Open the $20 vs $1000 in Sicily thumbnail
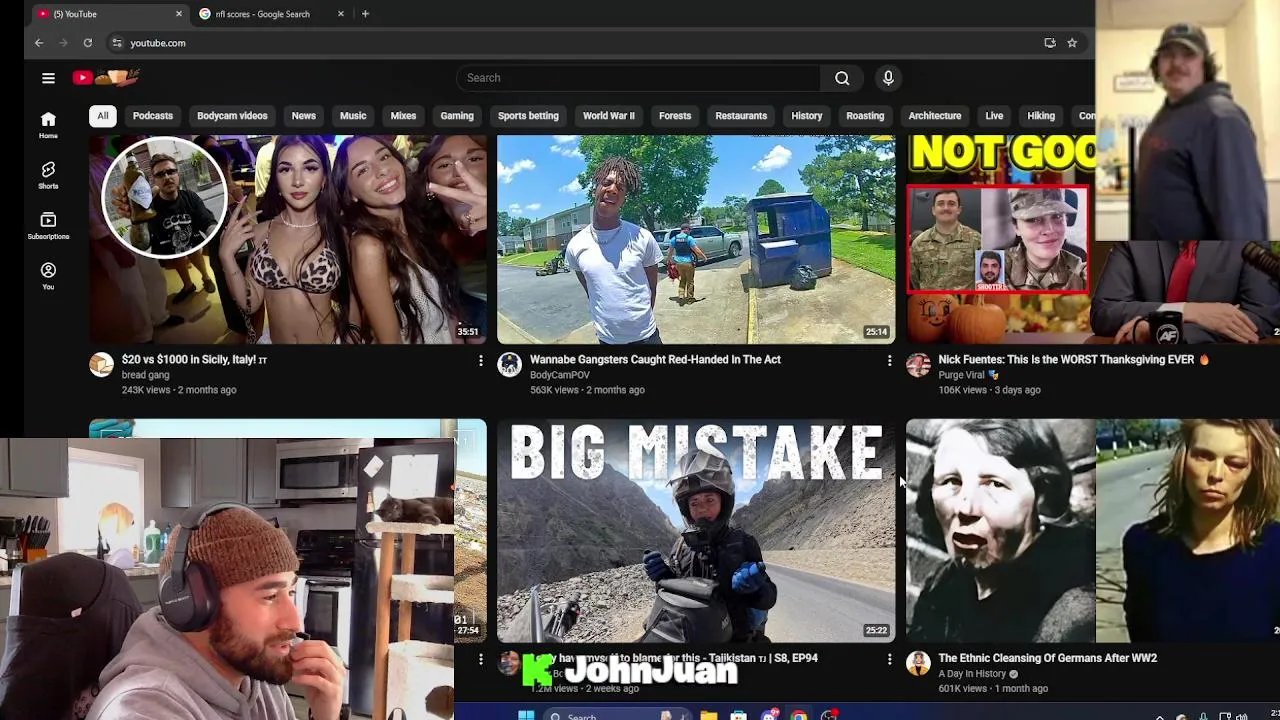Screen dimensions: 1280x720 [x=288, y=239]
